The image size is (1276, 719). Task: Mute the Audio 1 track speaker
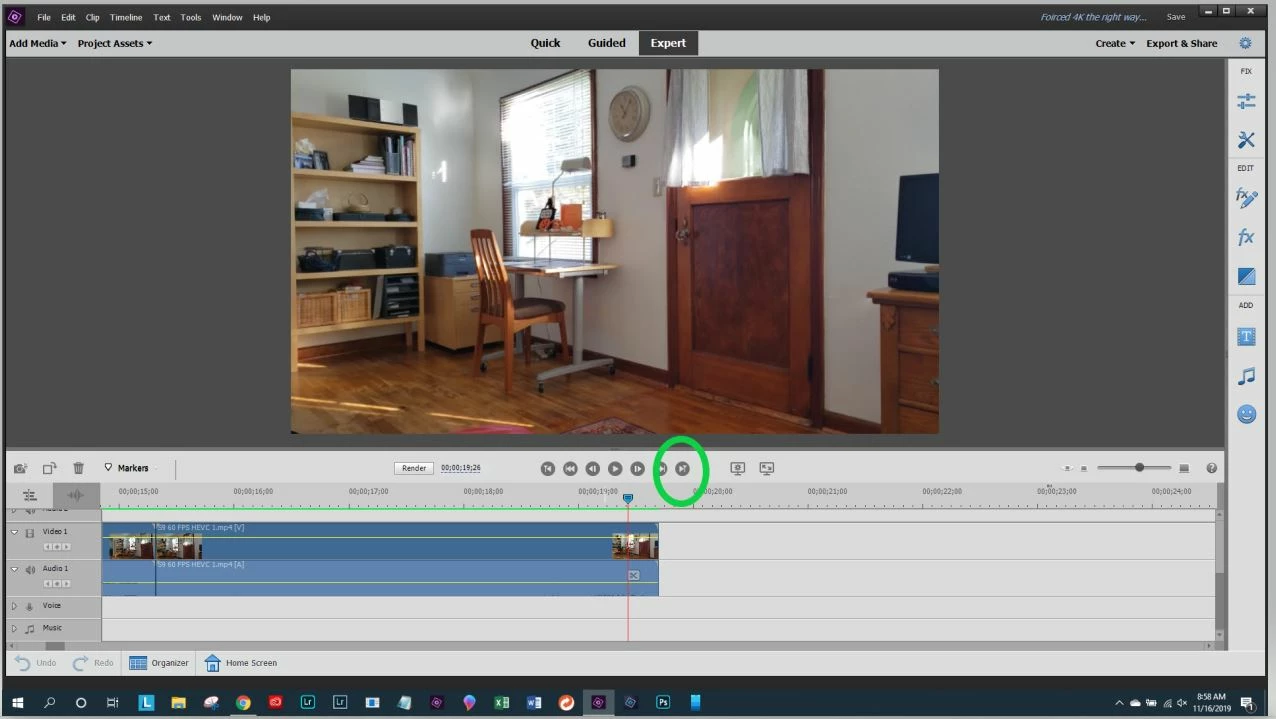30,569
